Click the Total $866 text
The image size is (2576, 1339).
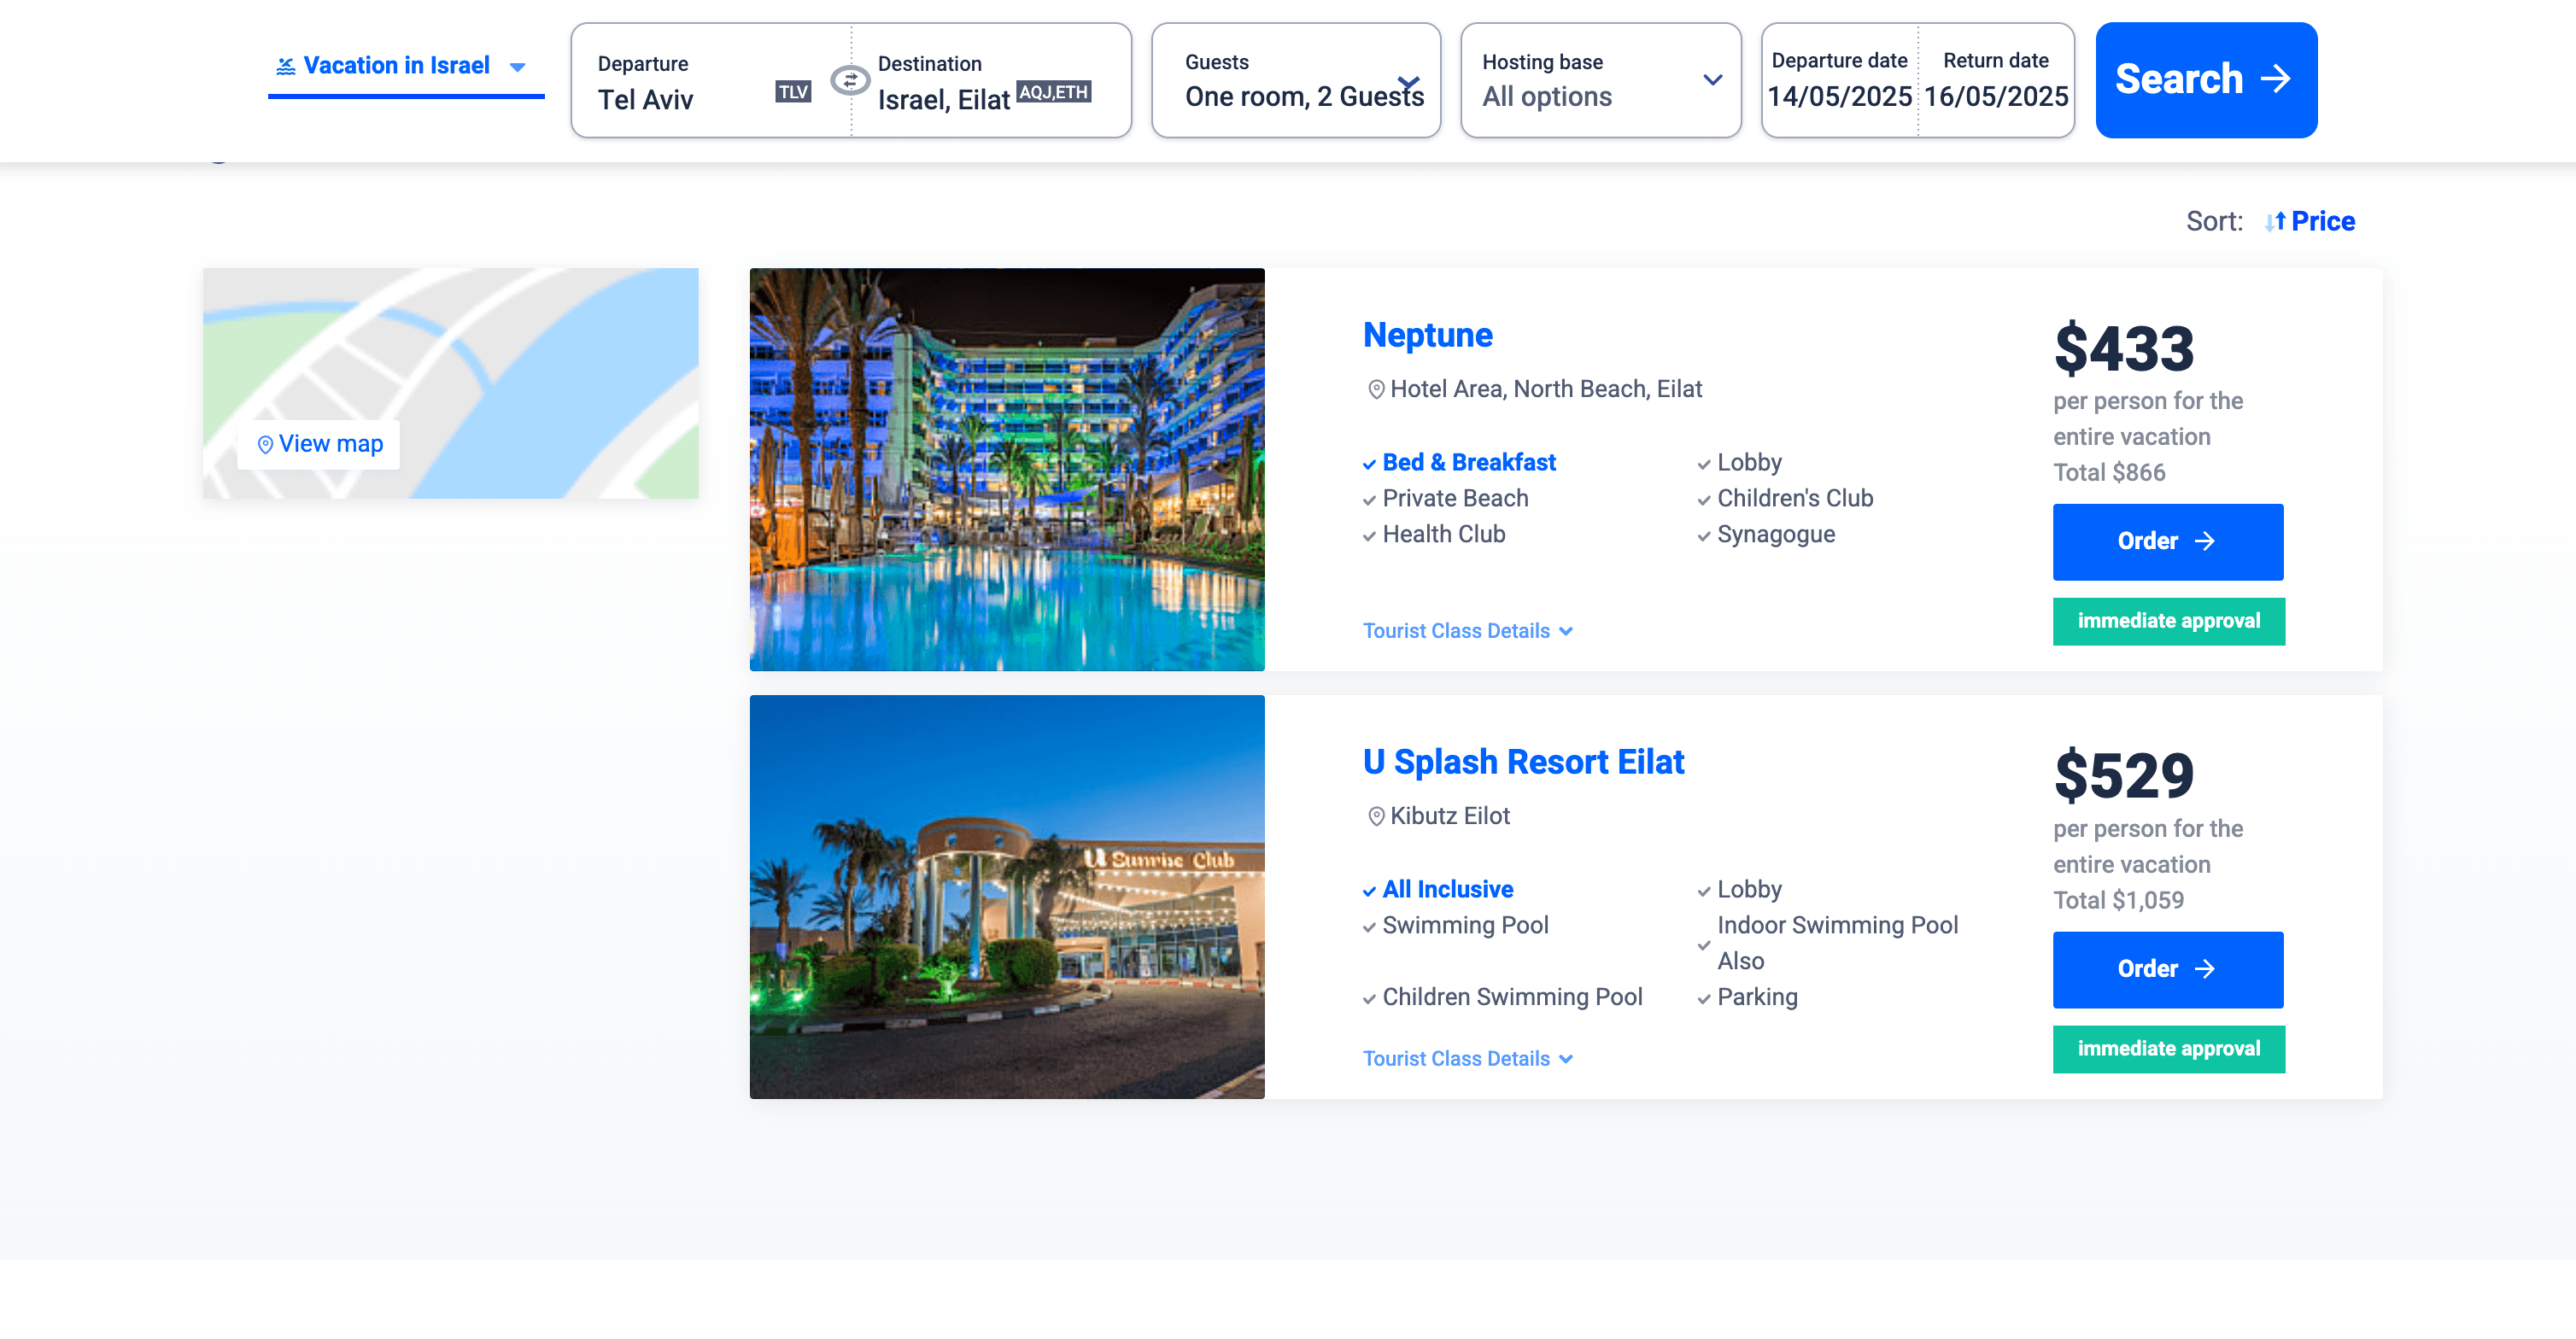click(2109, 473)
